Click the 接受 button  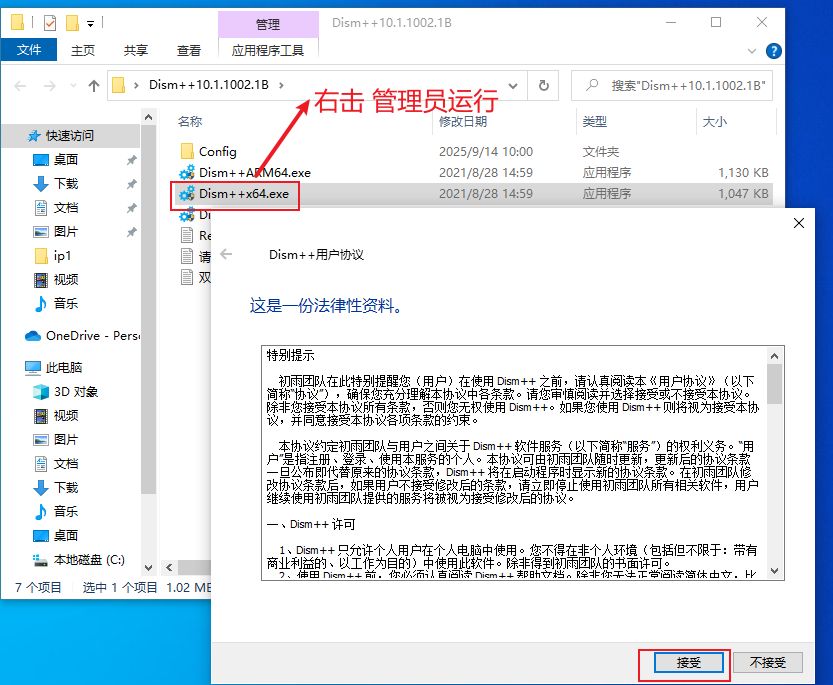point(688,662)
